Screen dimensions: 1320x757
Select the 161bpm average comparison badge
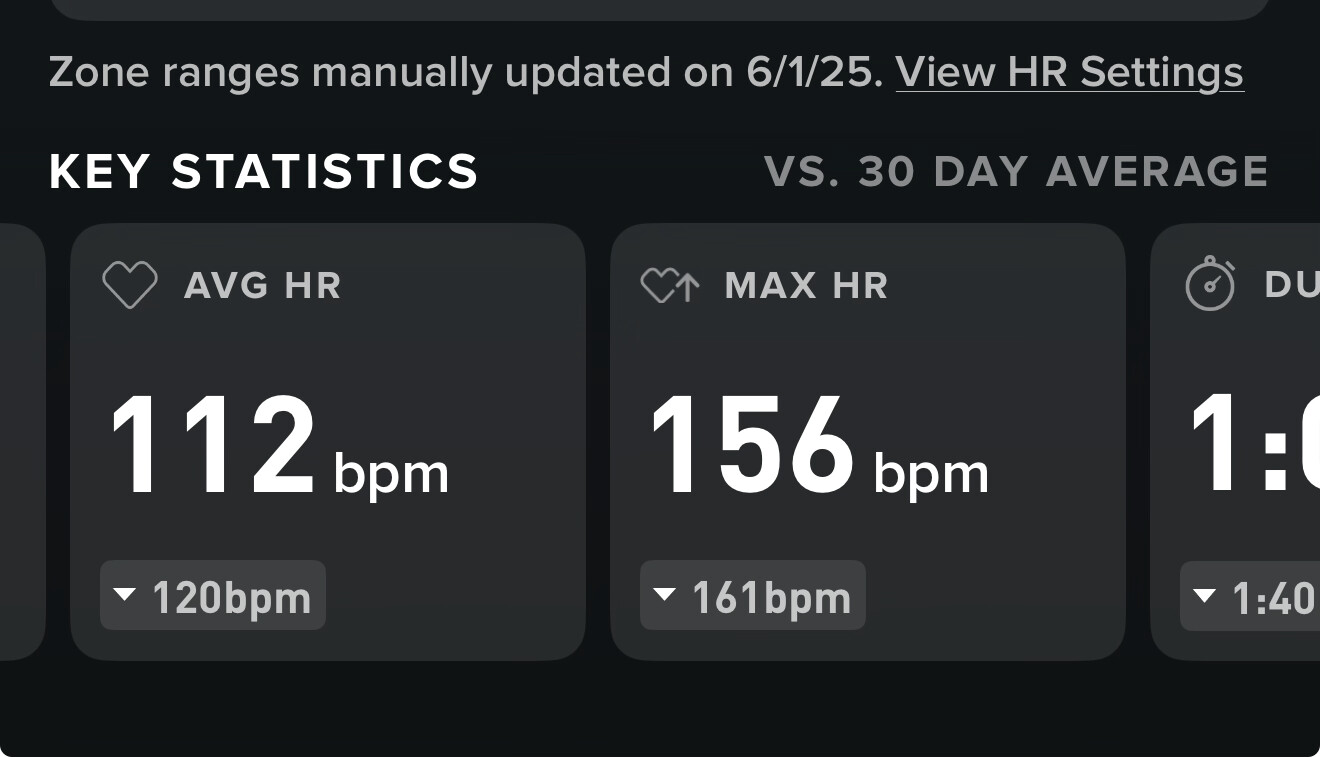[753, 595]
